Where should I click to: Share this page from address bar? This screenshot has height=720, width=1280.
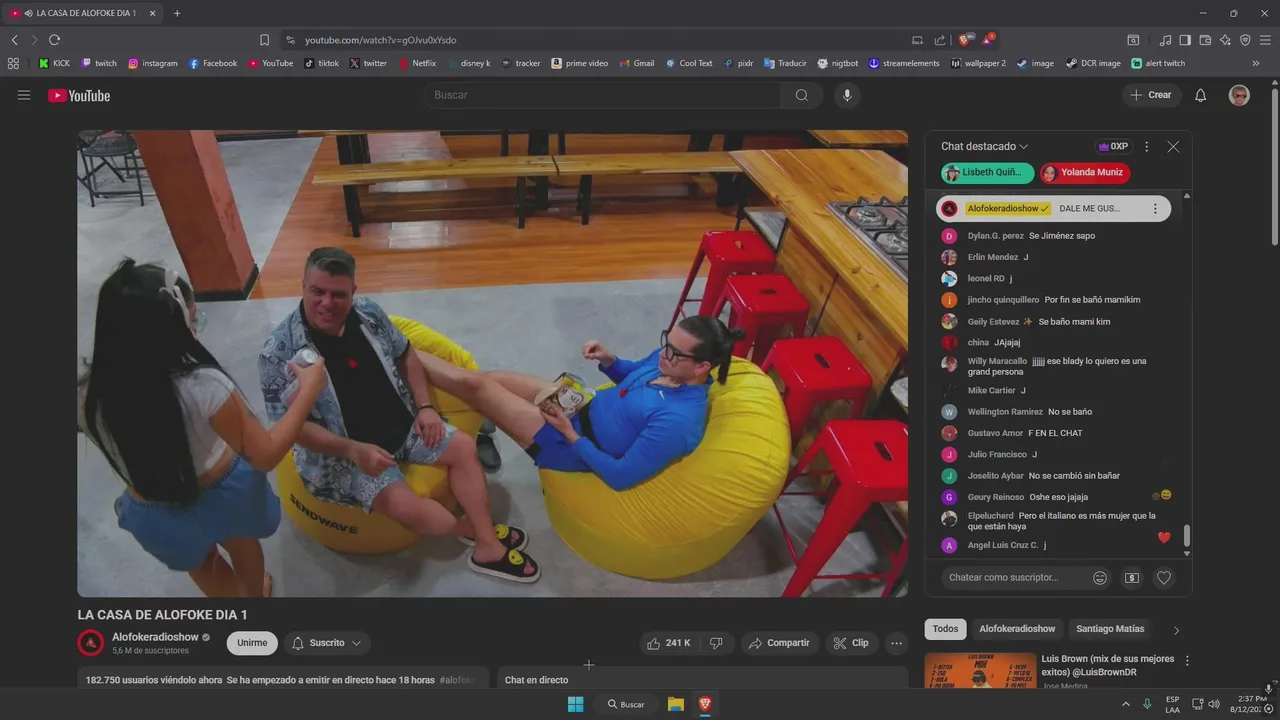coord(940,40)
